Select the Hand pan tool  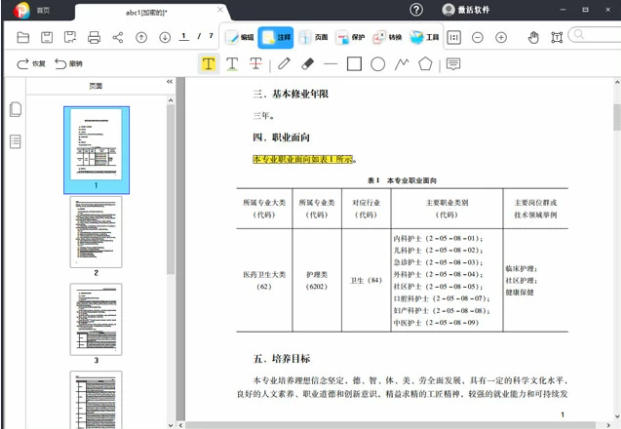point(533,38)
